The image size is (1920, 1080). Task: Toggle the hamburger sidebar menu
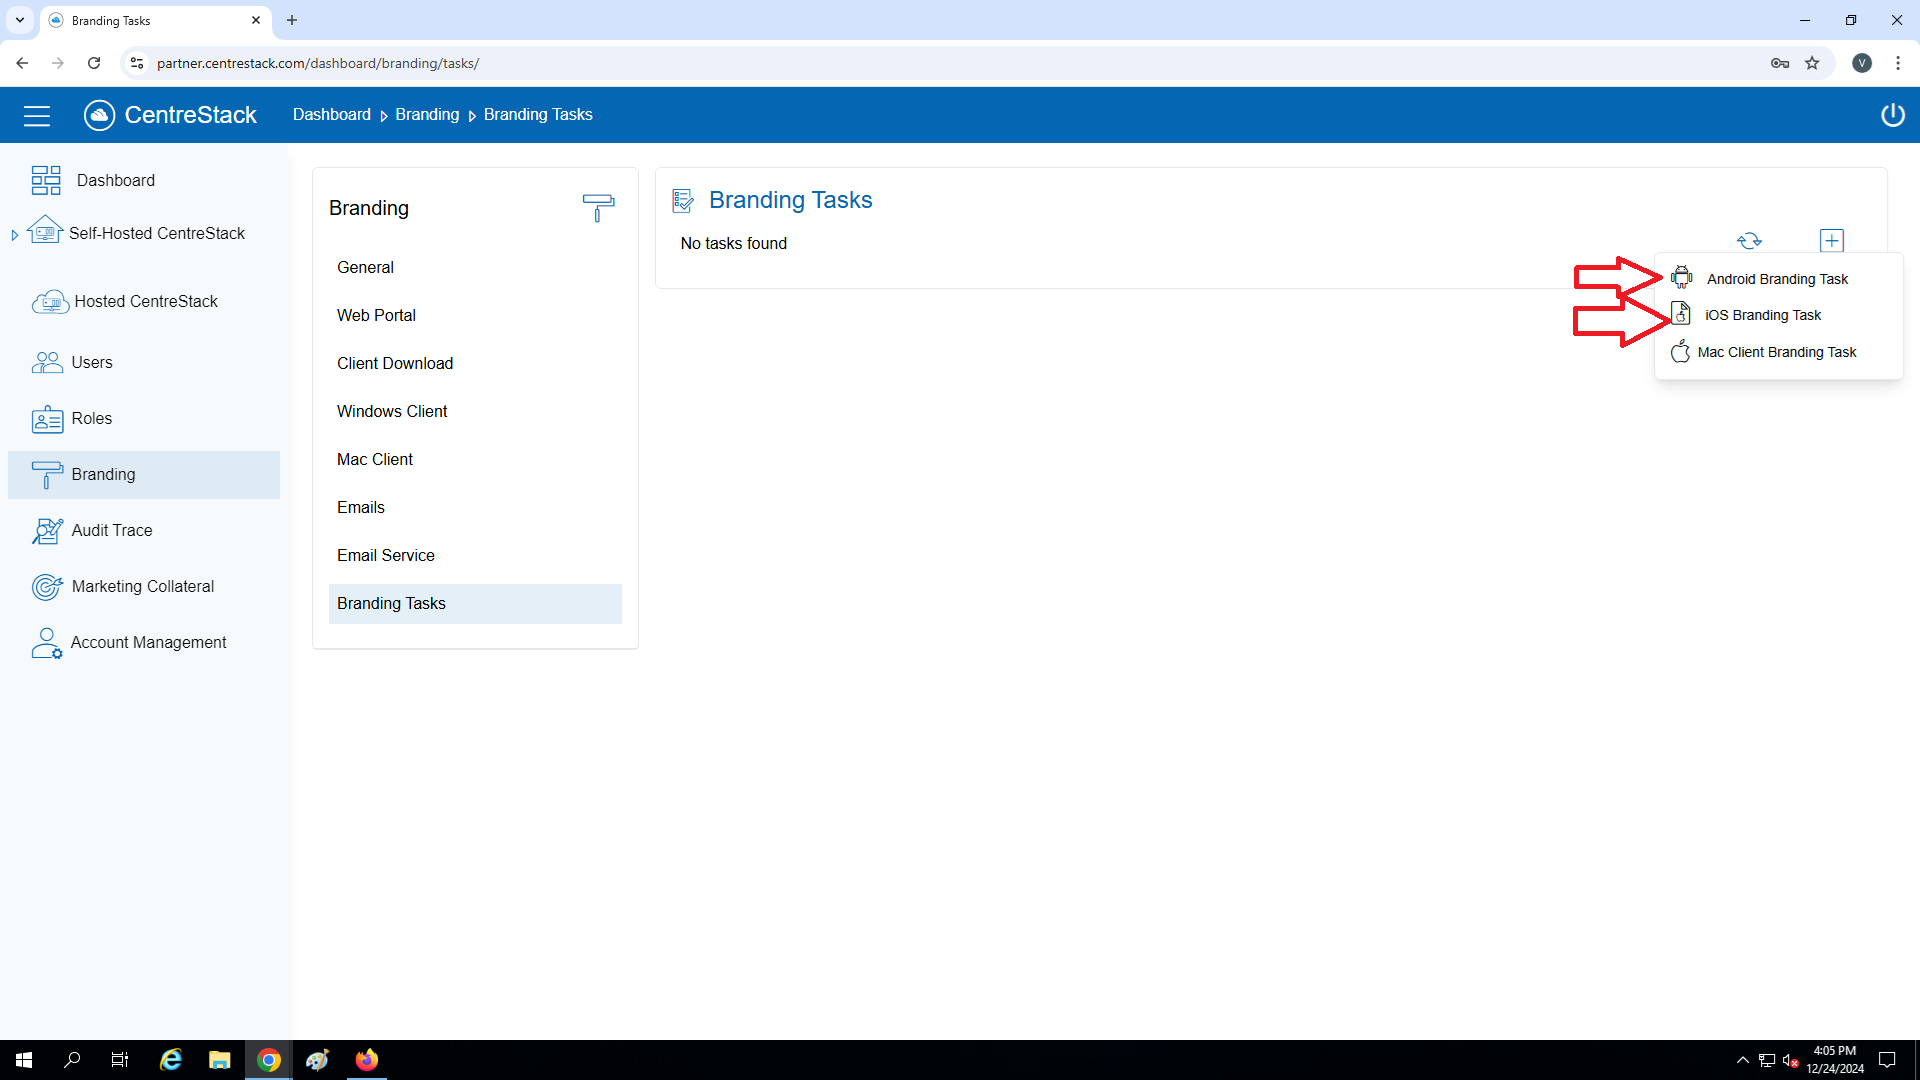[37, 116]
